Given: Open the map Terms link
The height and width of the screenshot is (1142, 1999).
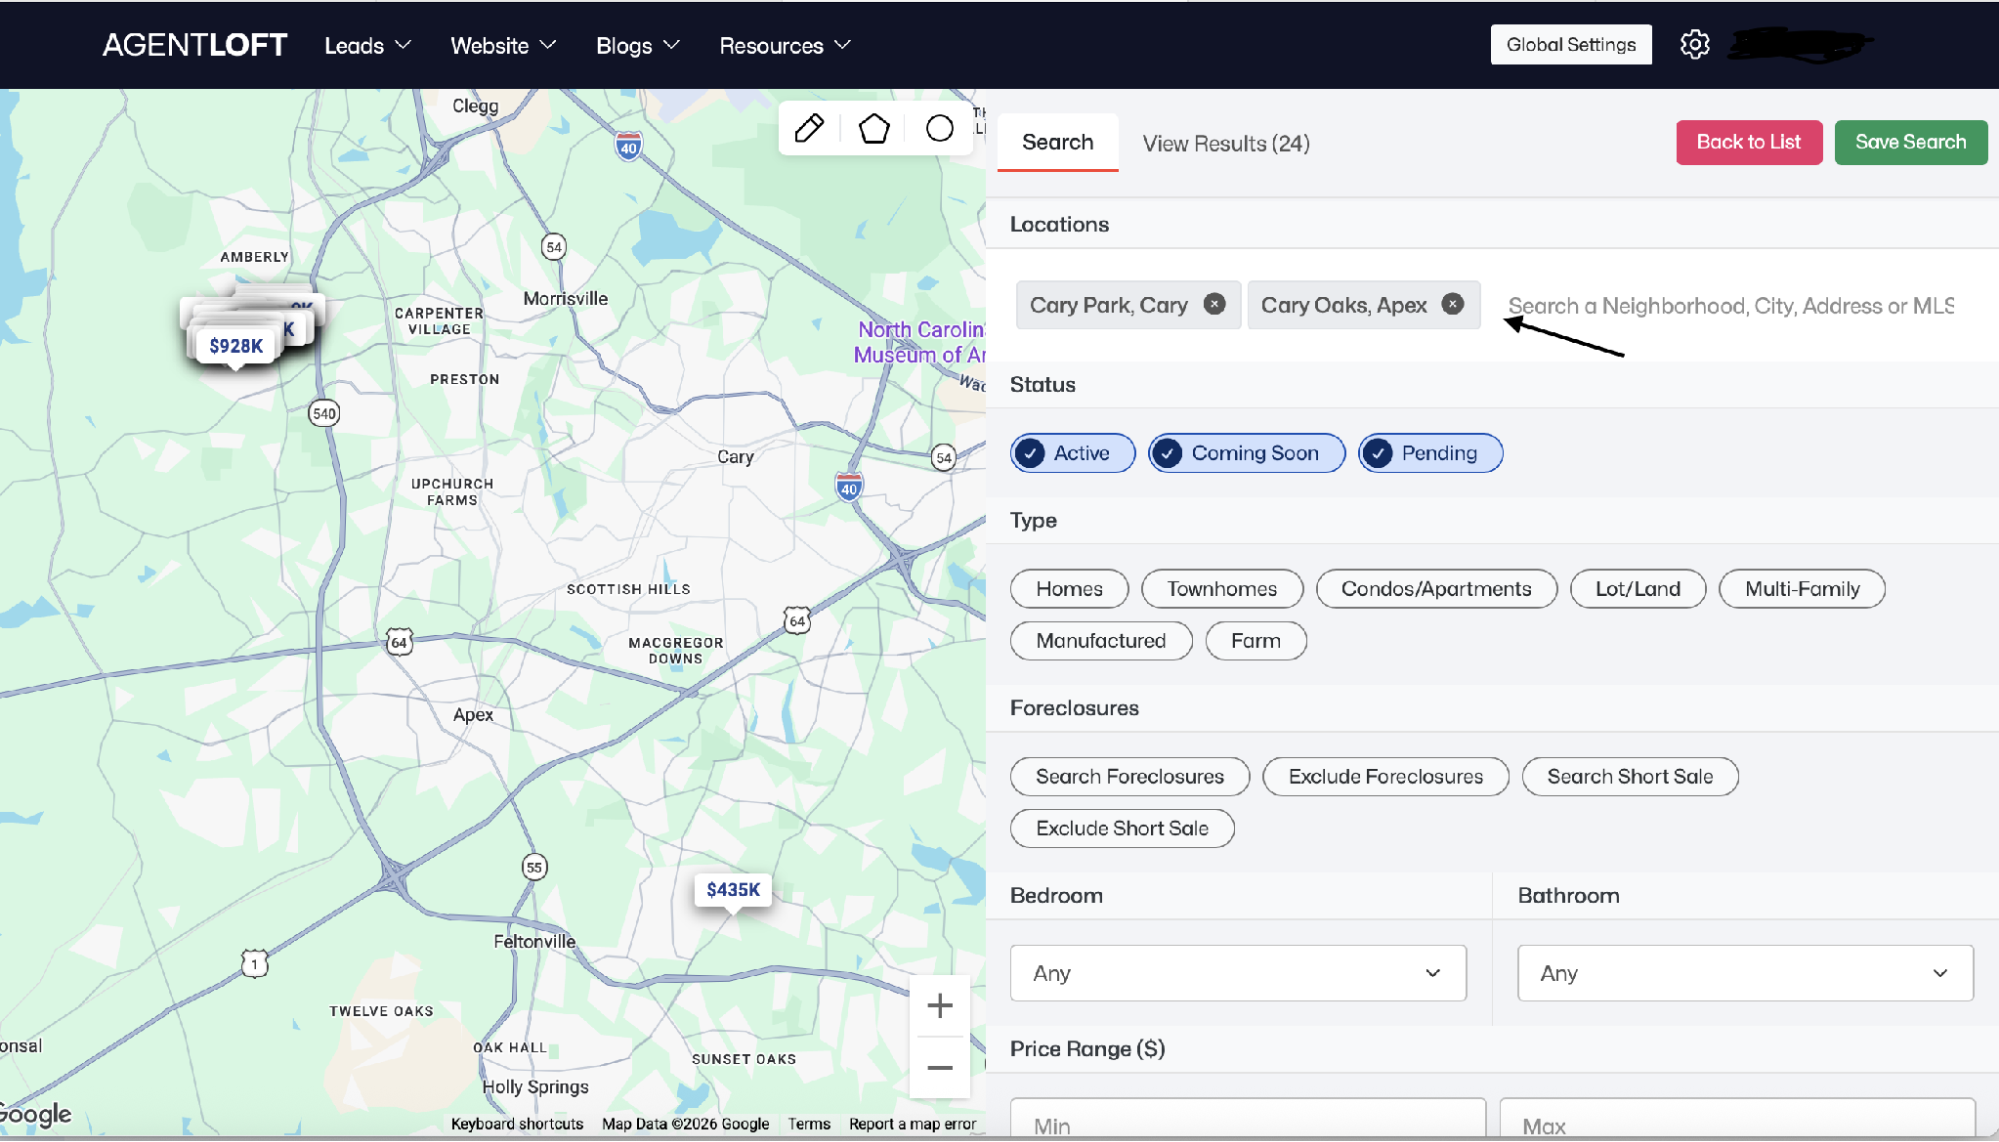Looking at the screenshot, I should pos(809,1124).
